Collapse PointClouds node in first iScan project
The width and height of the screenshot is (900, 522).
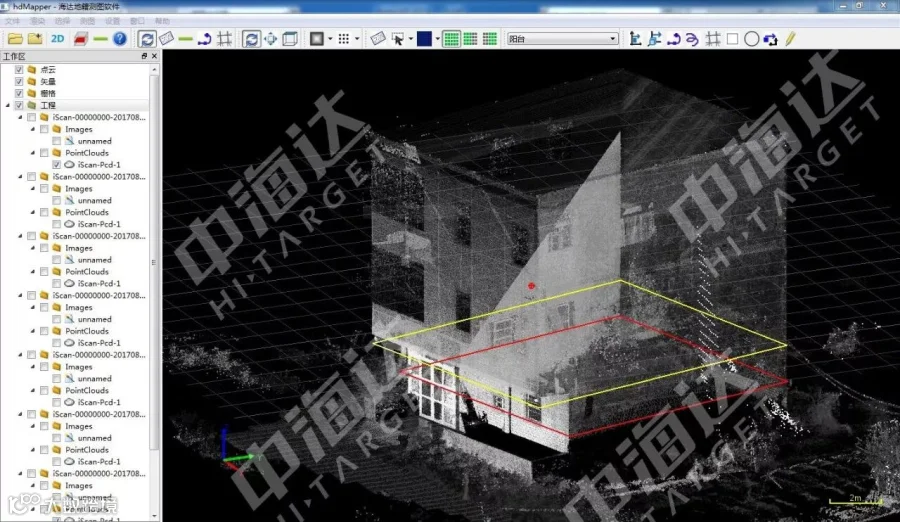pos(33,153)
